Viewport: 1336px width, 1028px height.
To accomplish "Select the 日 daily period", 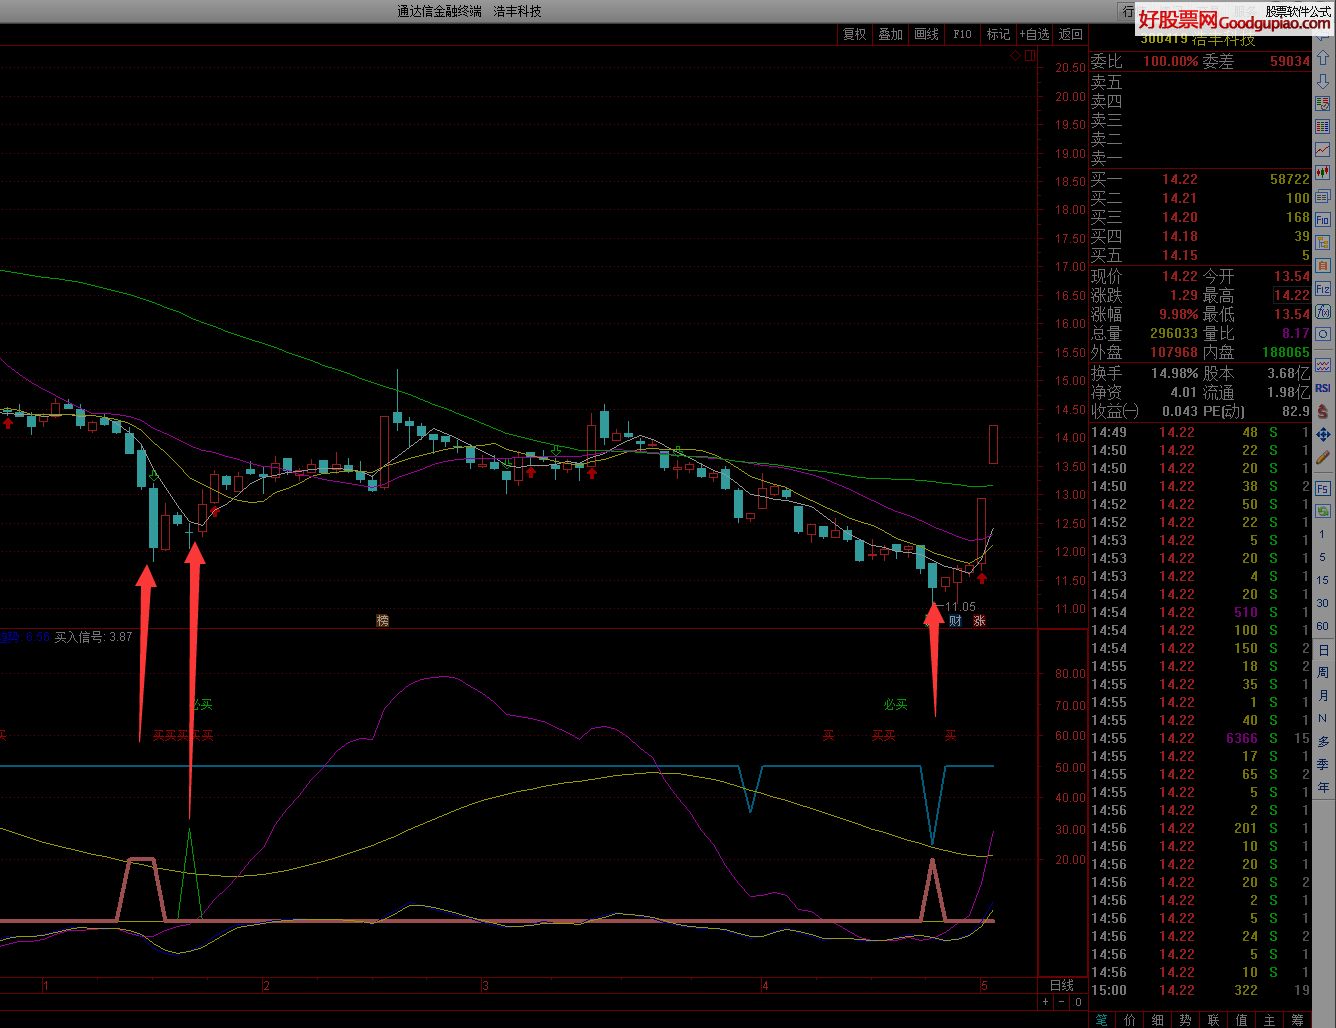I will pyautogui.click(x=1323, y=650).
